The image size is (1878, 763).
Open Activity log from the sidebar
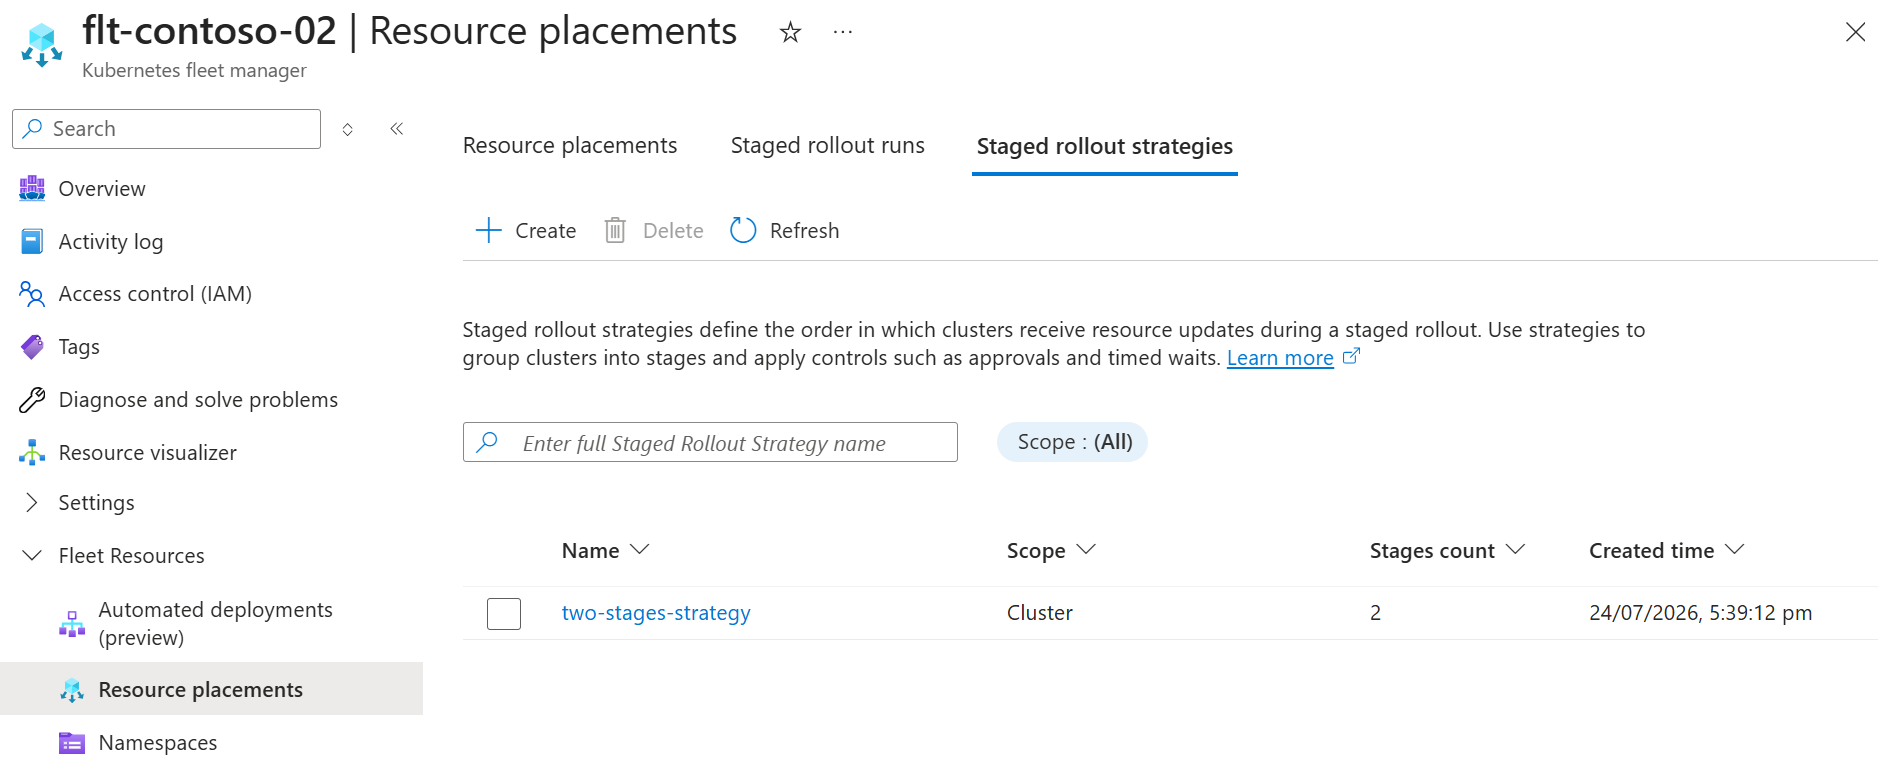pyautogui.click(x=110, y=241)
